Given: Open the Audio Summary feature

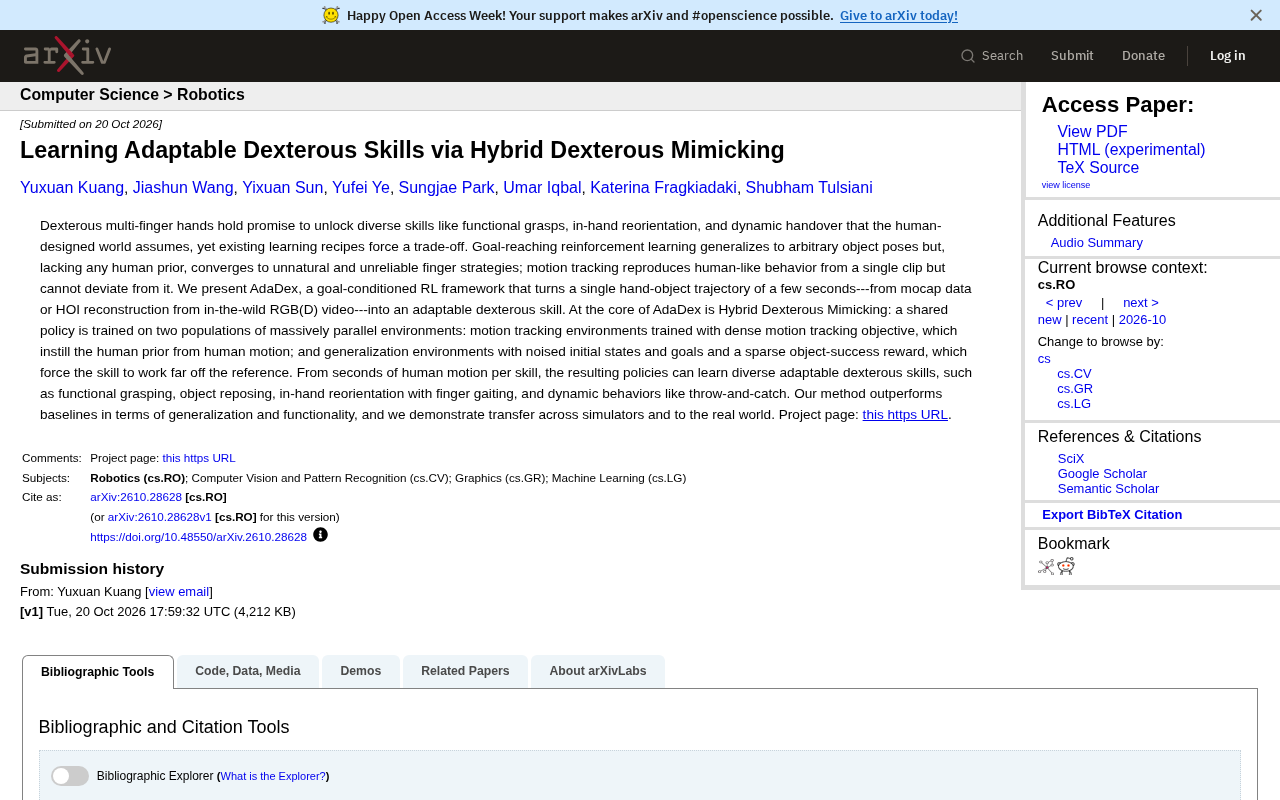Looking at the screenshot, I should 1097,243.
